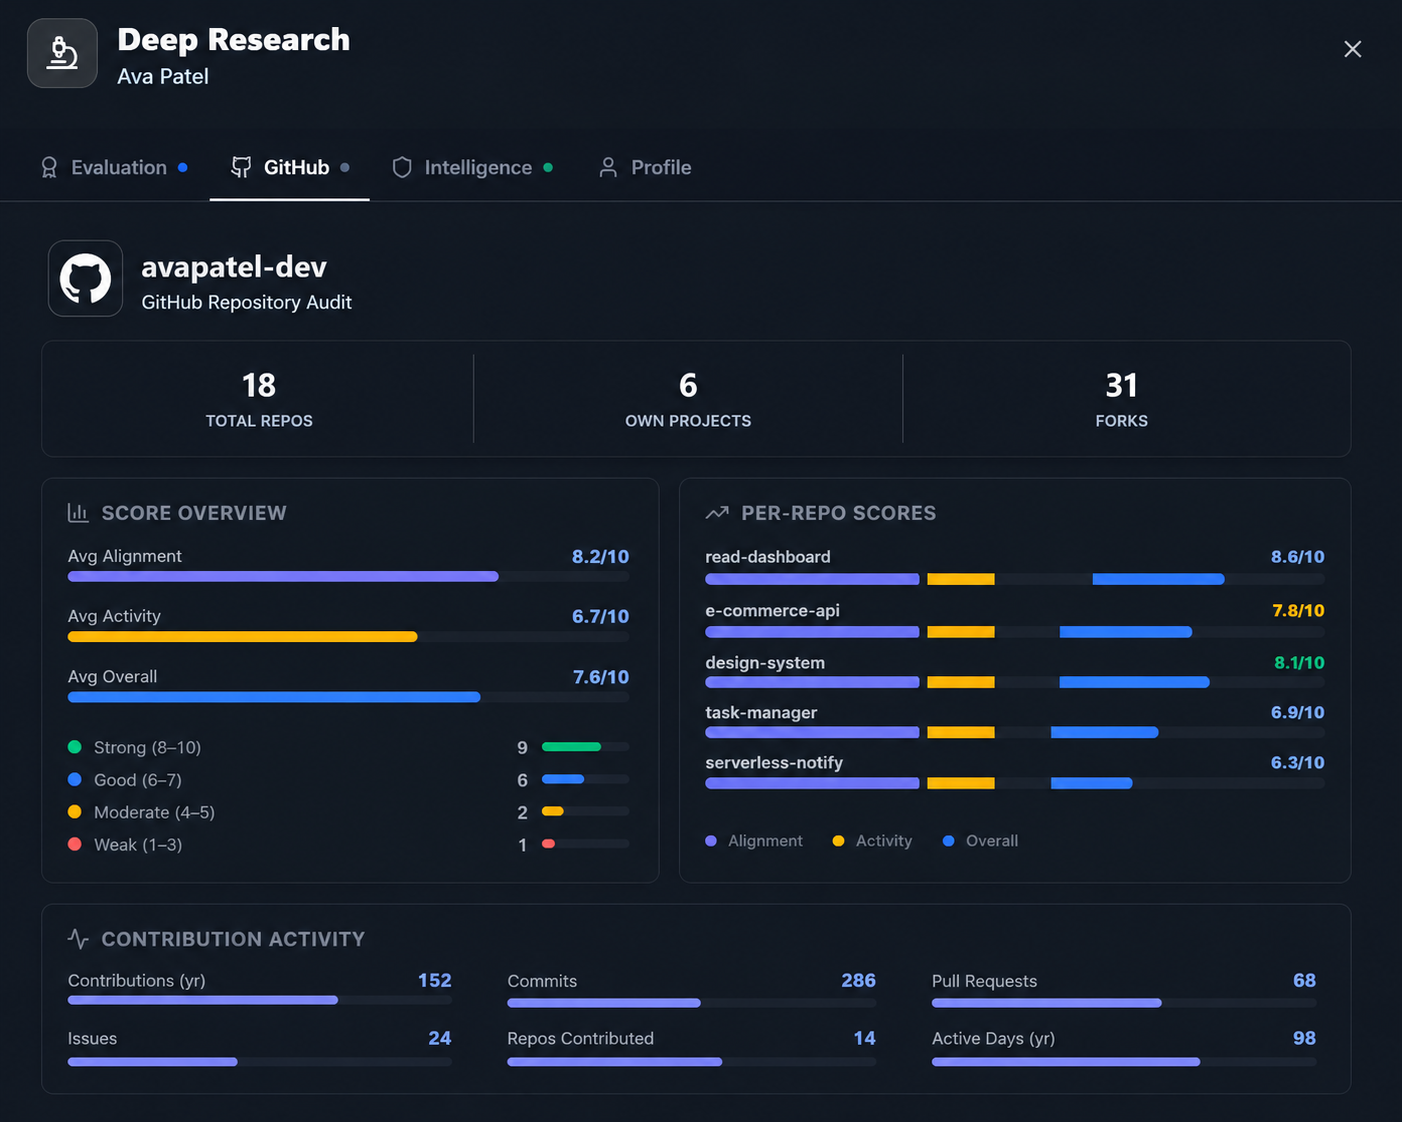Click the Overall legend dot
The height and width of the screenshot is (1122, 1402).
[948, 841]
